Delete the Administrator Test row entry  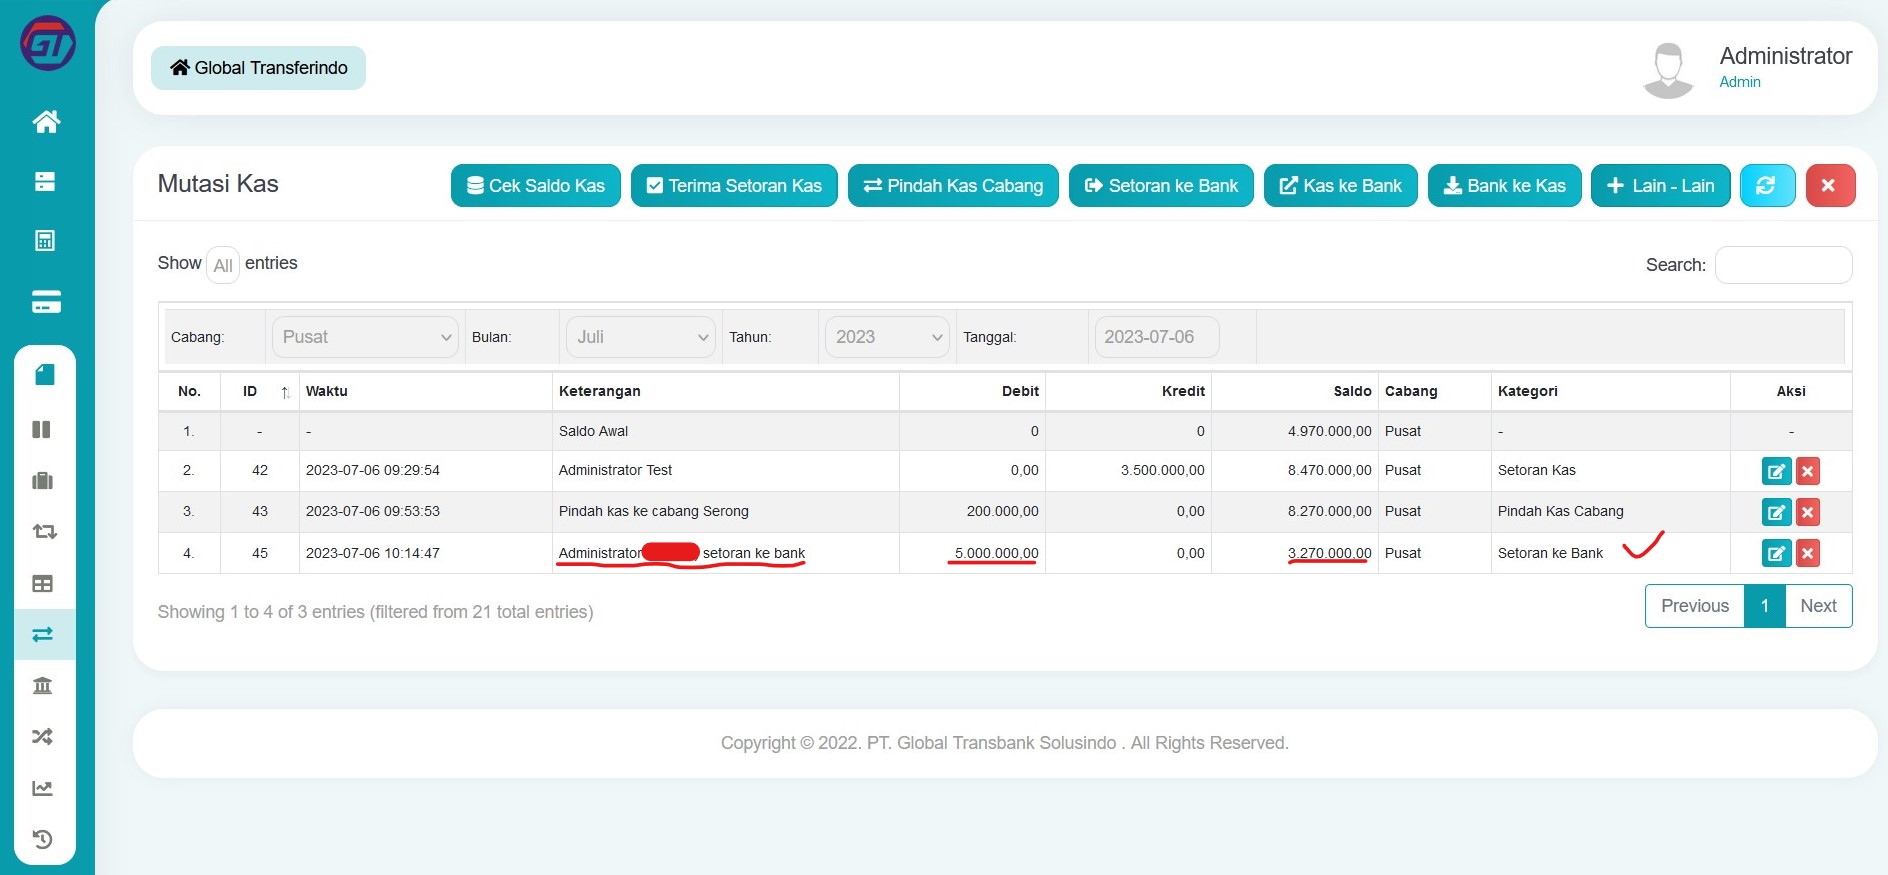click(x=1808, y=471)
